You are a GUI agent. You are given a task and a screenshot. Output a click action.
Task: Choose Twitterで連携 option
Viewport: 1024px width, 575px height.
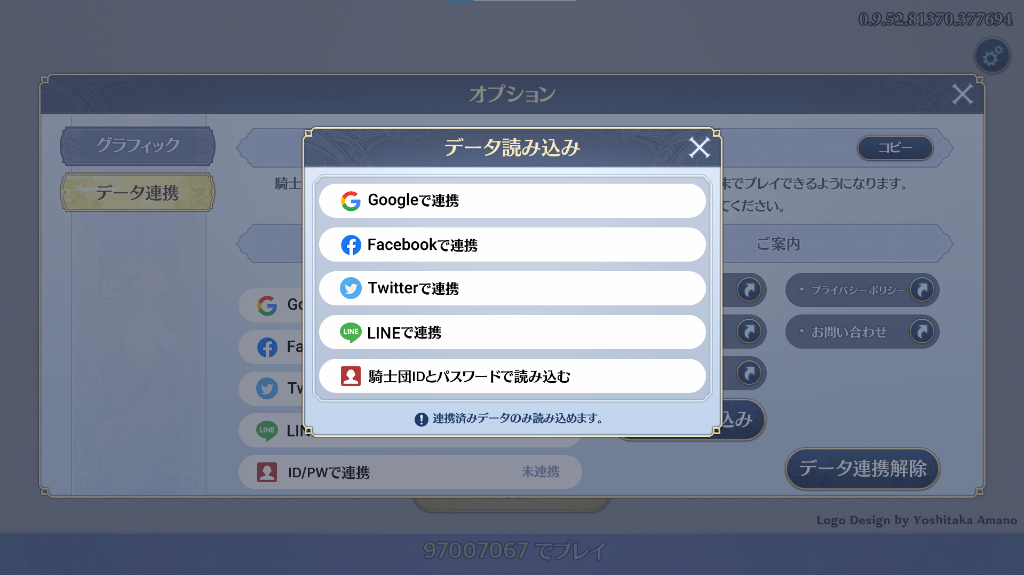coord(512,288)
